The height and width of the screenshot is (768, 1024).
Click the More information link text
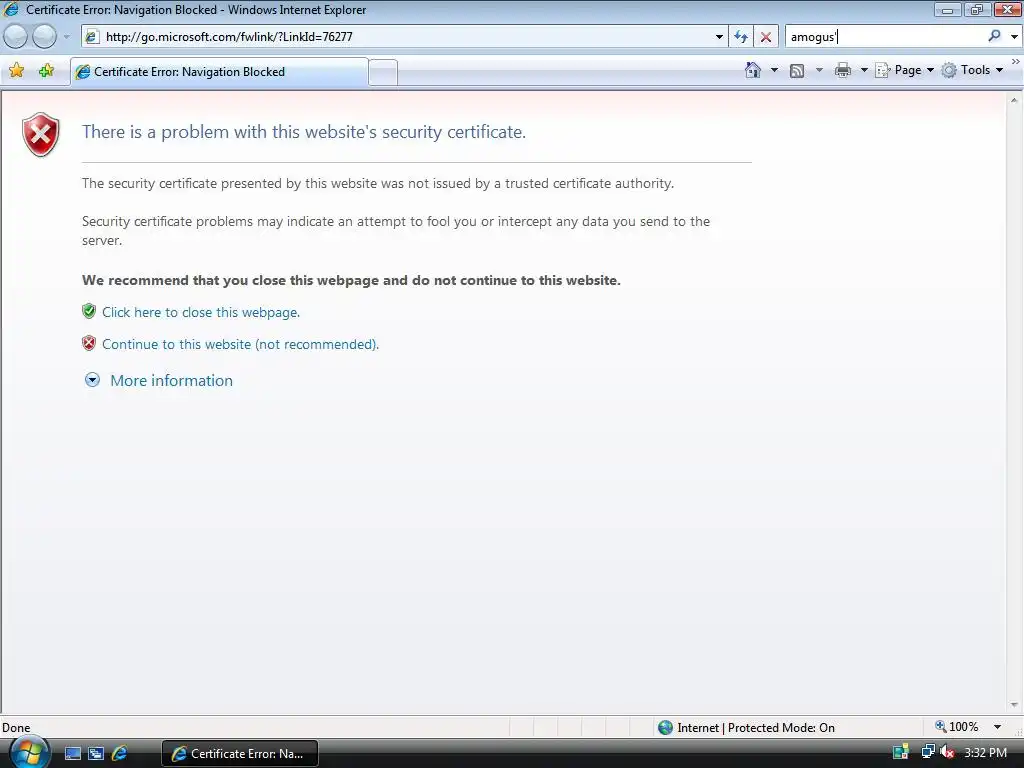pos(171,380)
